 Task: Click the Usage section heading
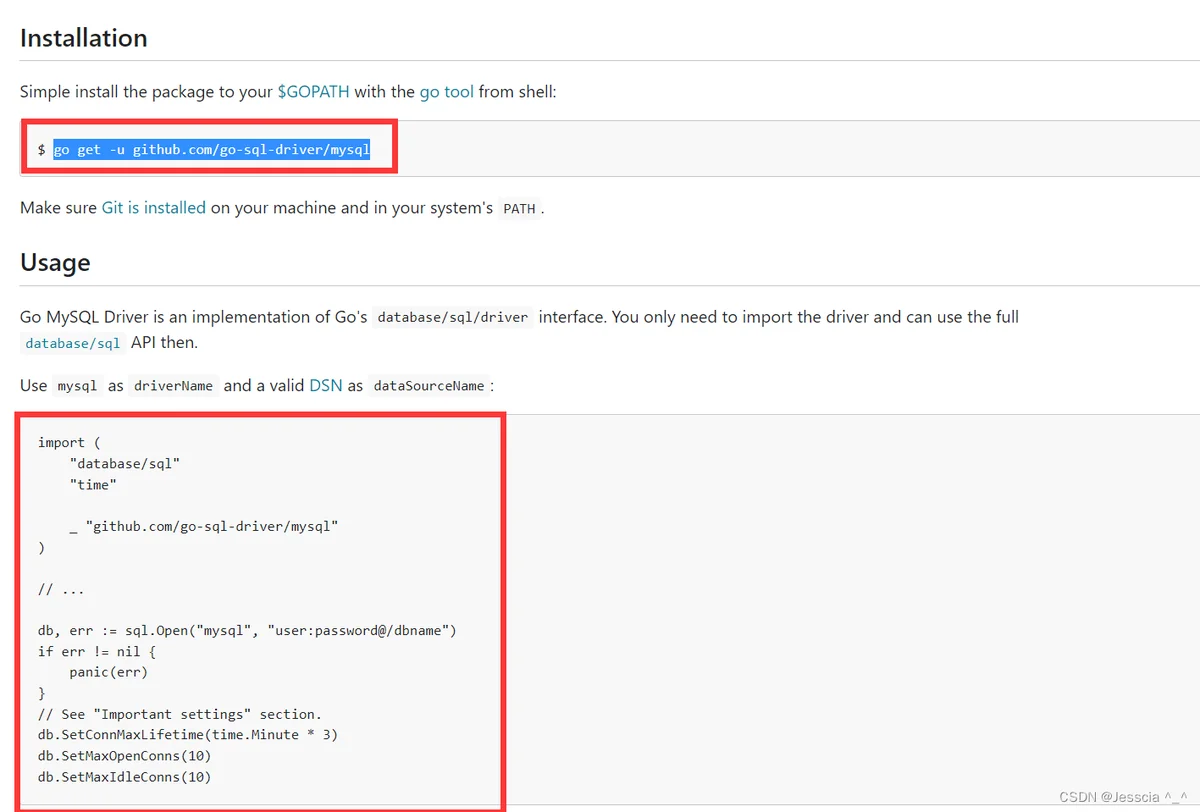click(55, 263)
